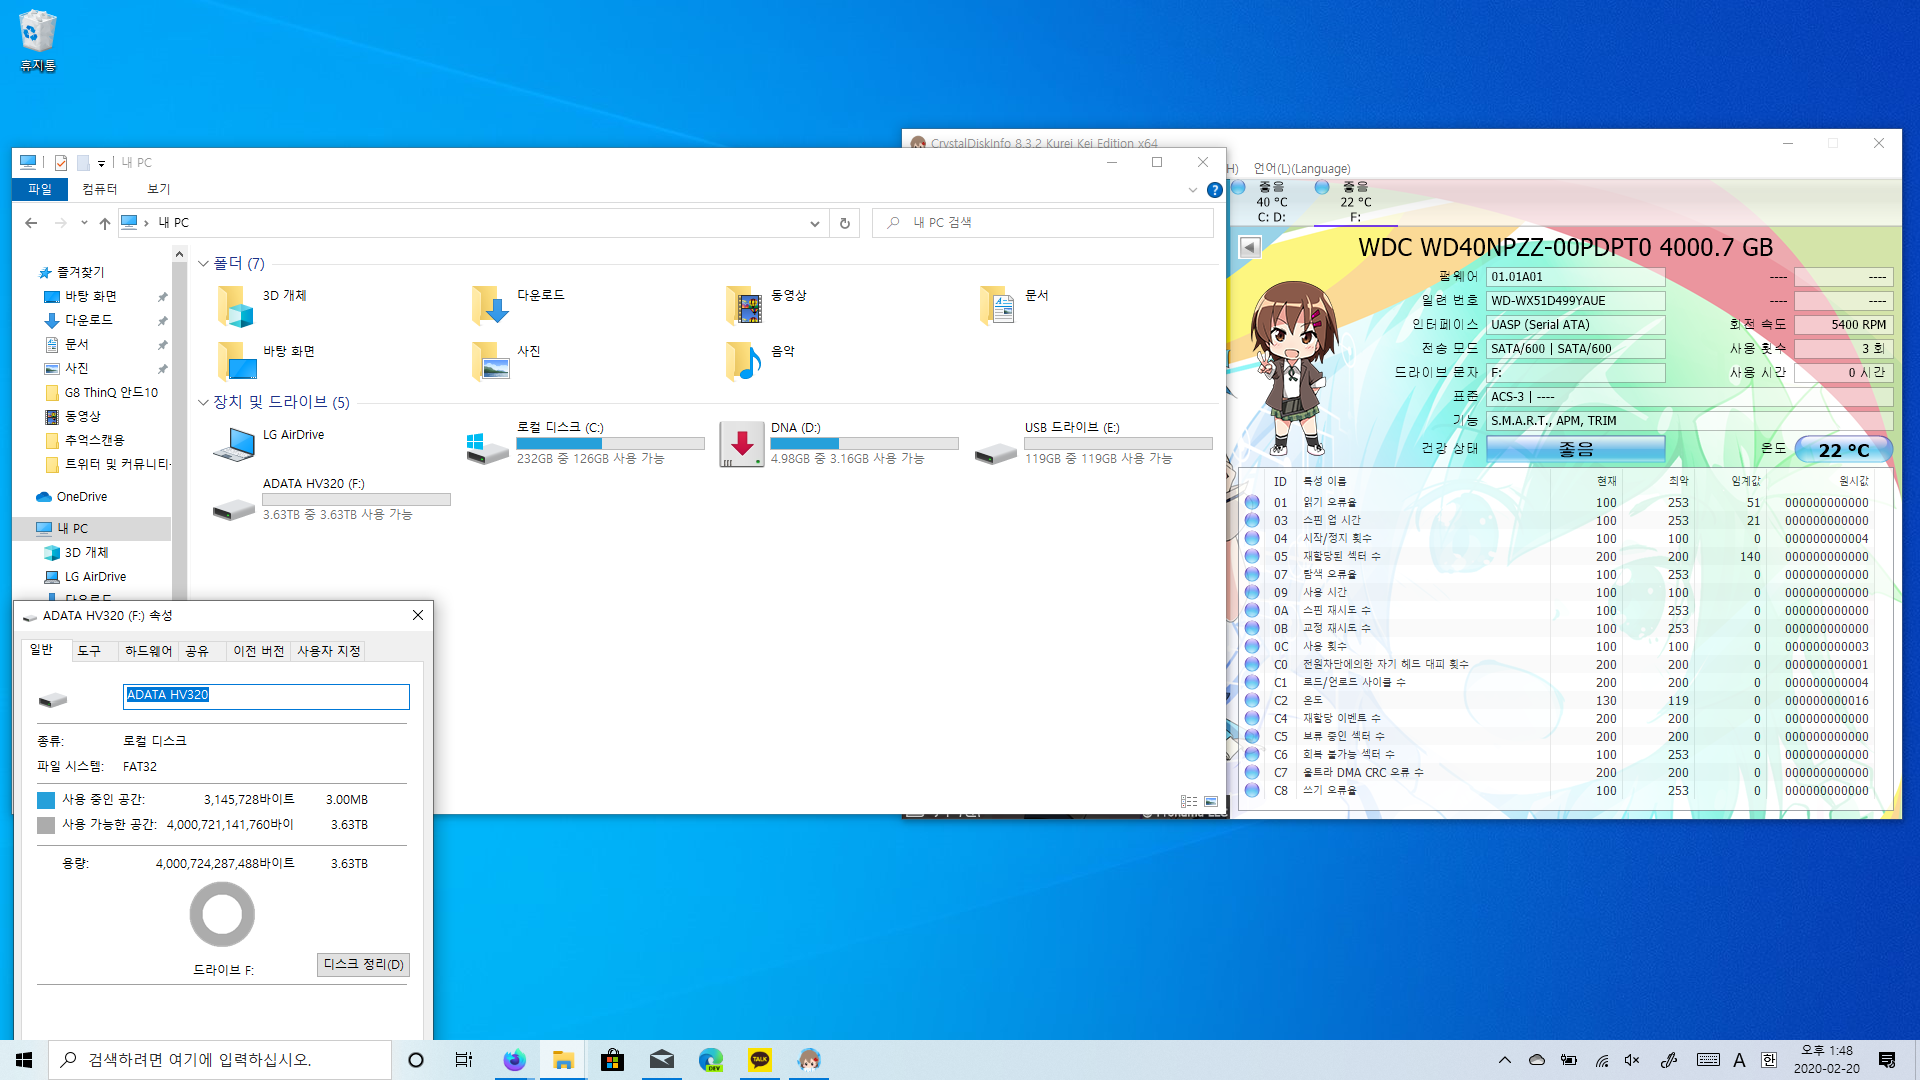1920x1080 pixels.
Task: Open the 3D 개체 folder
Action: click(x=237, y=305)
